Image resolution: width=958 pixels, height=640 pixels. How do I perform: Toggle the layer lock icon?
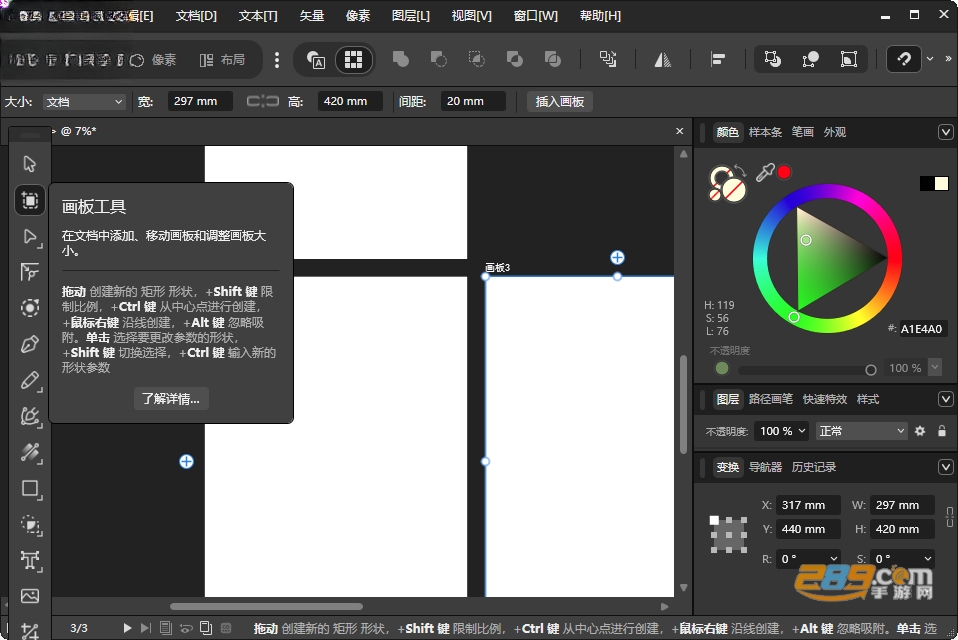pyautogui.click(x=942, y=431)
